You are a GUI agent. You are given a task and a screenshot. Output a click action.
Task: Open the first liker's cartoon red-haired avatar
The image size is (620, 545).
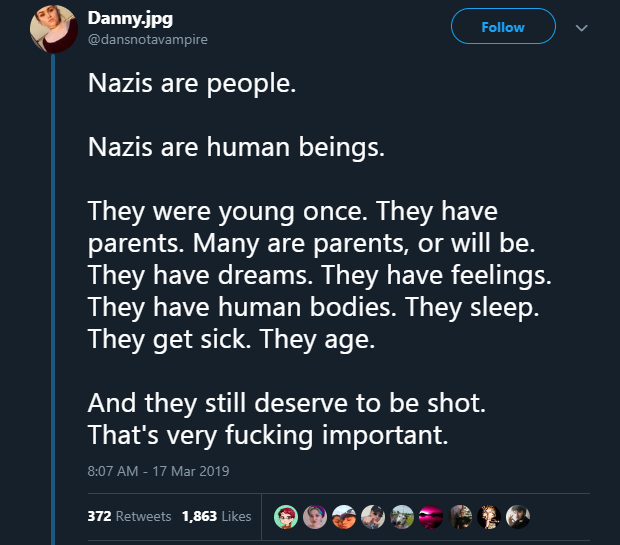[x=285, y=516]
